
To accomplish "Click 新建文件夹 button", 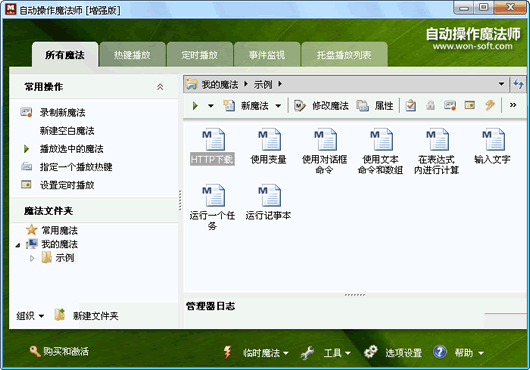I will coord(96,316).
